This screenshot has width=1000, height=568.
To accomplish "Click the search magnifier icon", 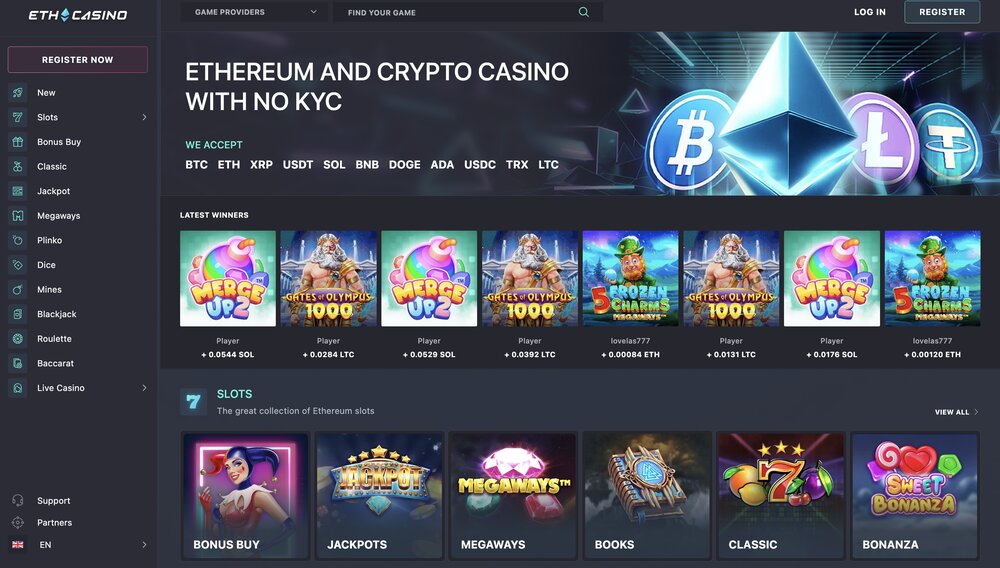I will tap(584, 12).
